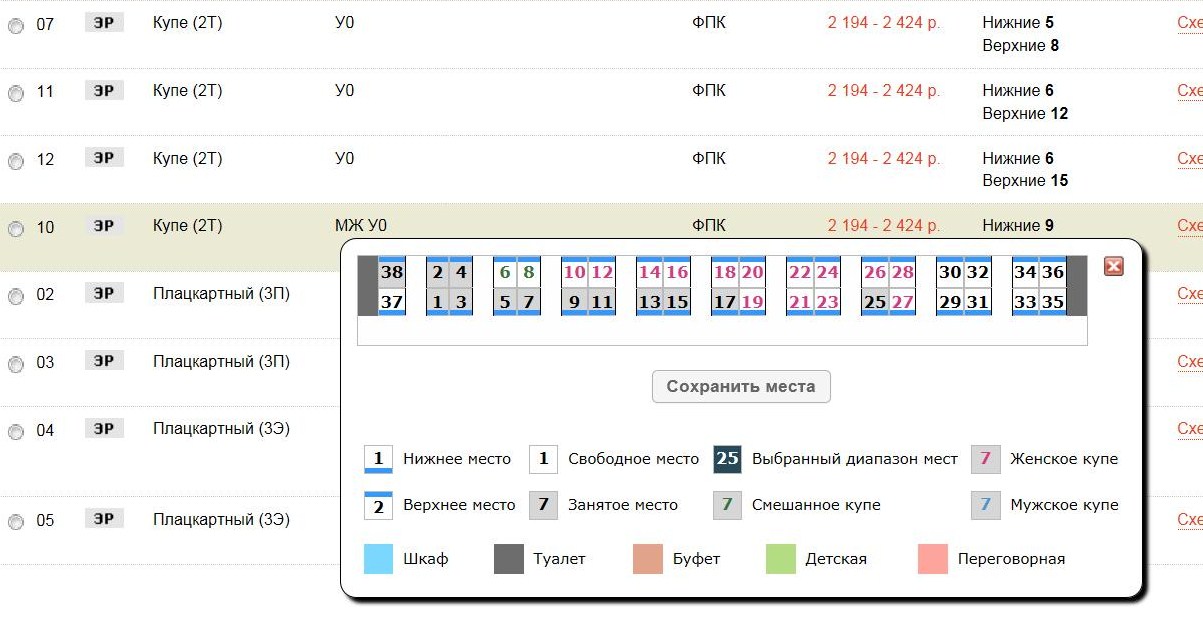The width and height of the screenshot is (1203, 617).
Task: Open the seat scheme link for wagon 03
Action: (x=1189, y=362)
